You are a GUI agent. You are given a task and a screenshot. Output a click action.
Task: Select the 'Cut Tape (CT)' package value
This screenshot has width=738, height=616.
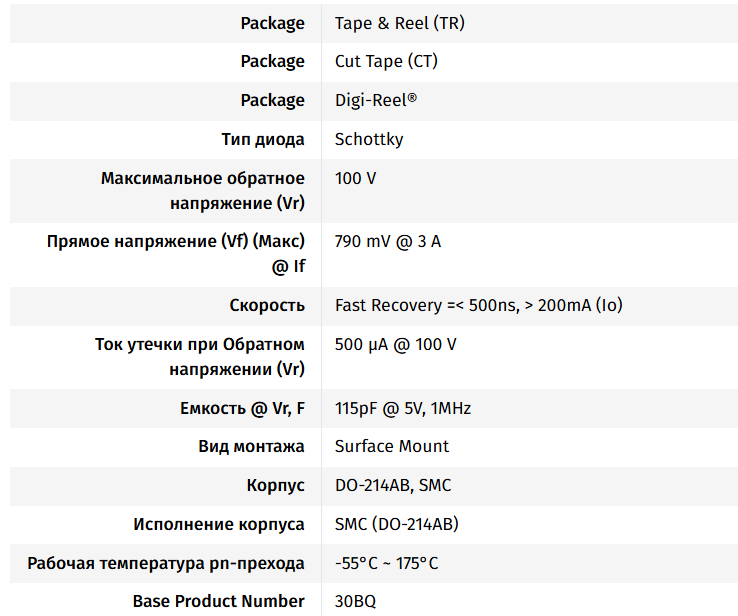pos(386,61)
